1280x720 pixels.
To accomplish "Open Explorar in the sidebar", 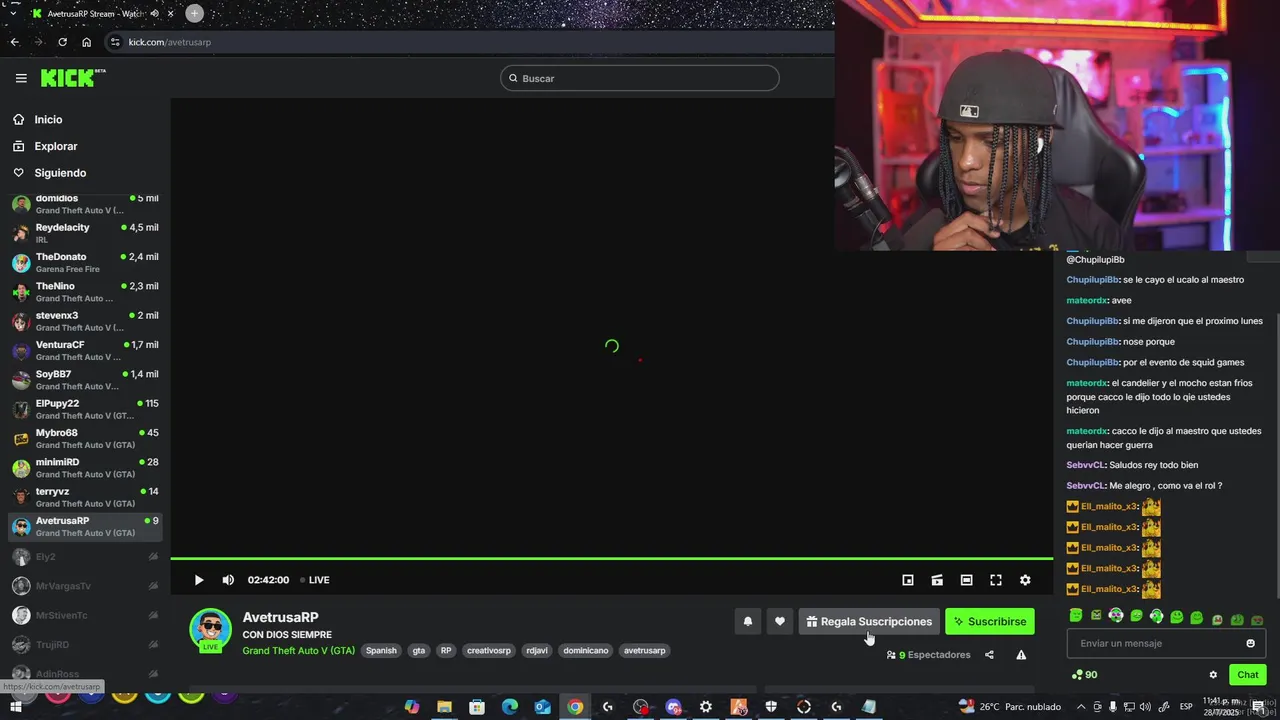I will point(55,146).
